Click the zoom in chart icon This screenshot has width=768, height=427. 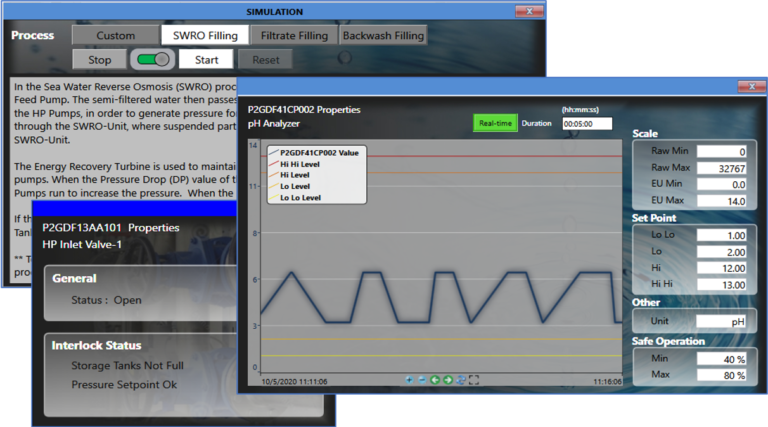410,380
